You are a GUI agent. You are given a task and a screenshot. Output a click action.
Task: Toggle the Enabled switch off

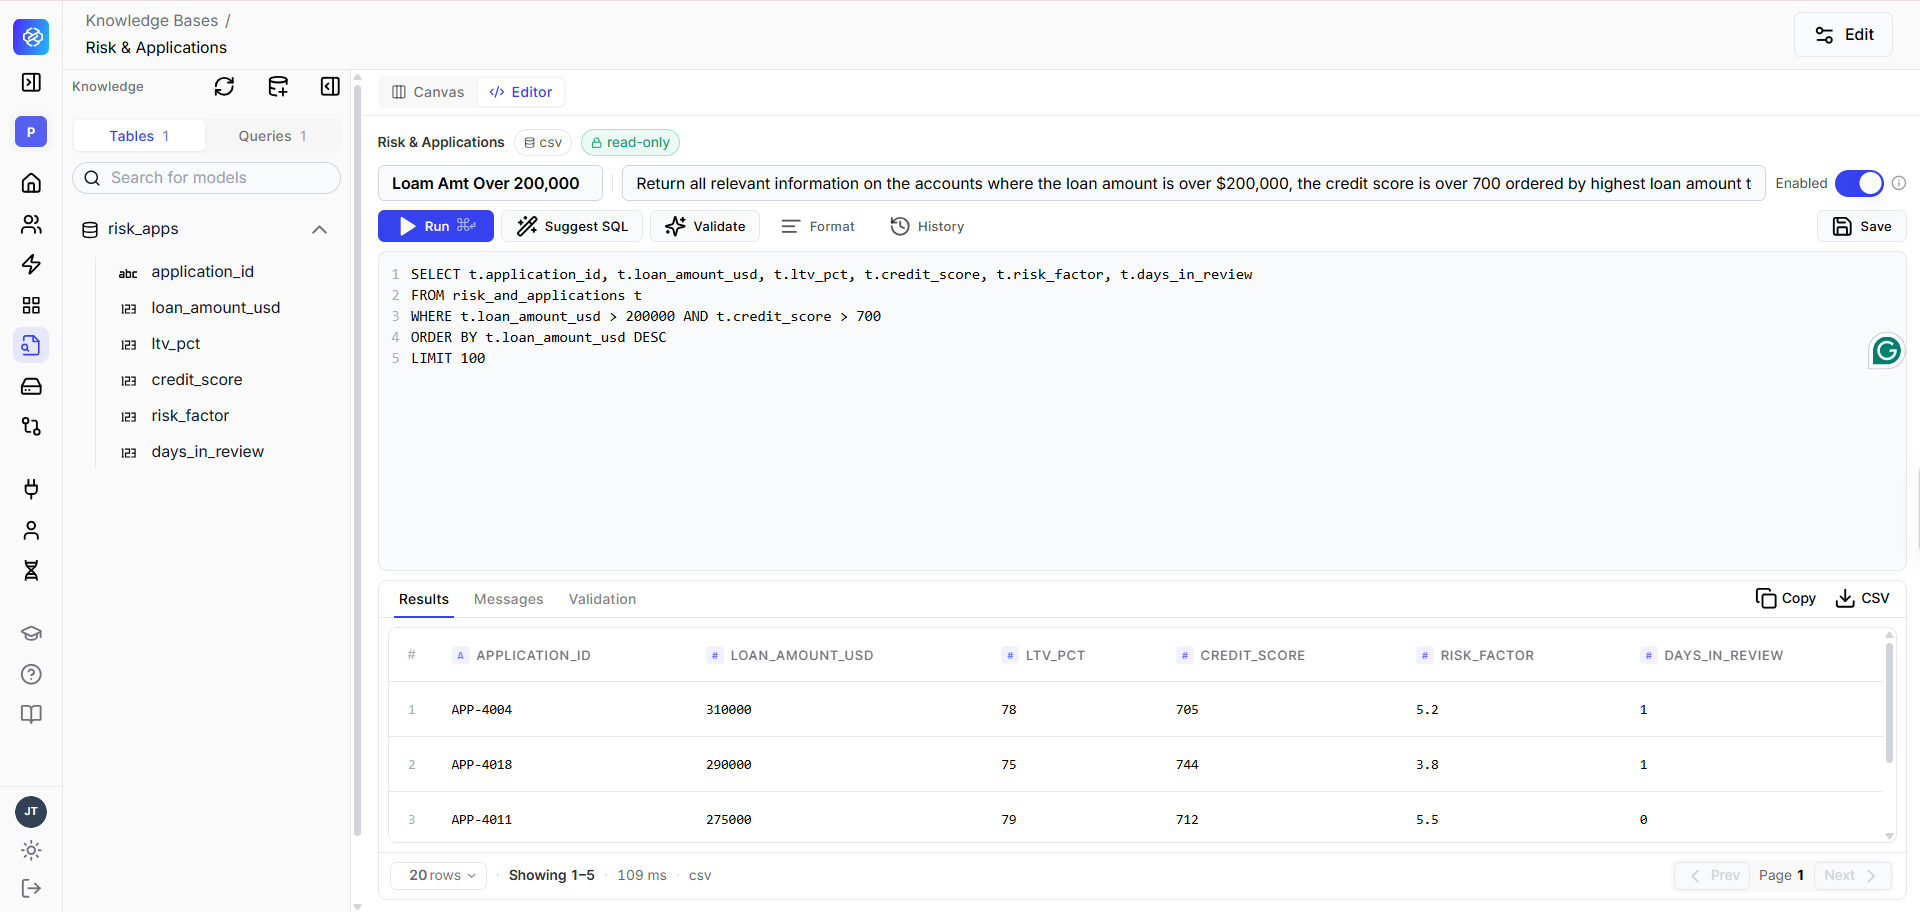[1859, 183]
